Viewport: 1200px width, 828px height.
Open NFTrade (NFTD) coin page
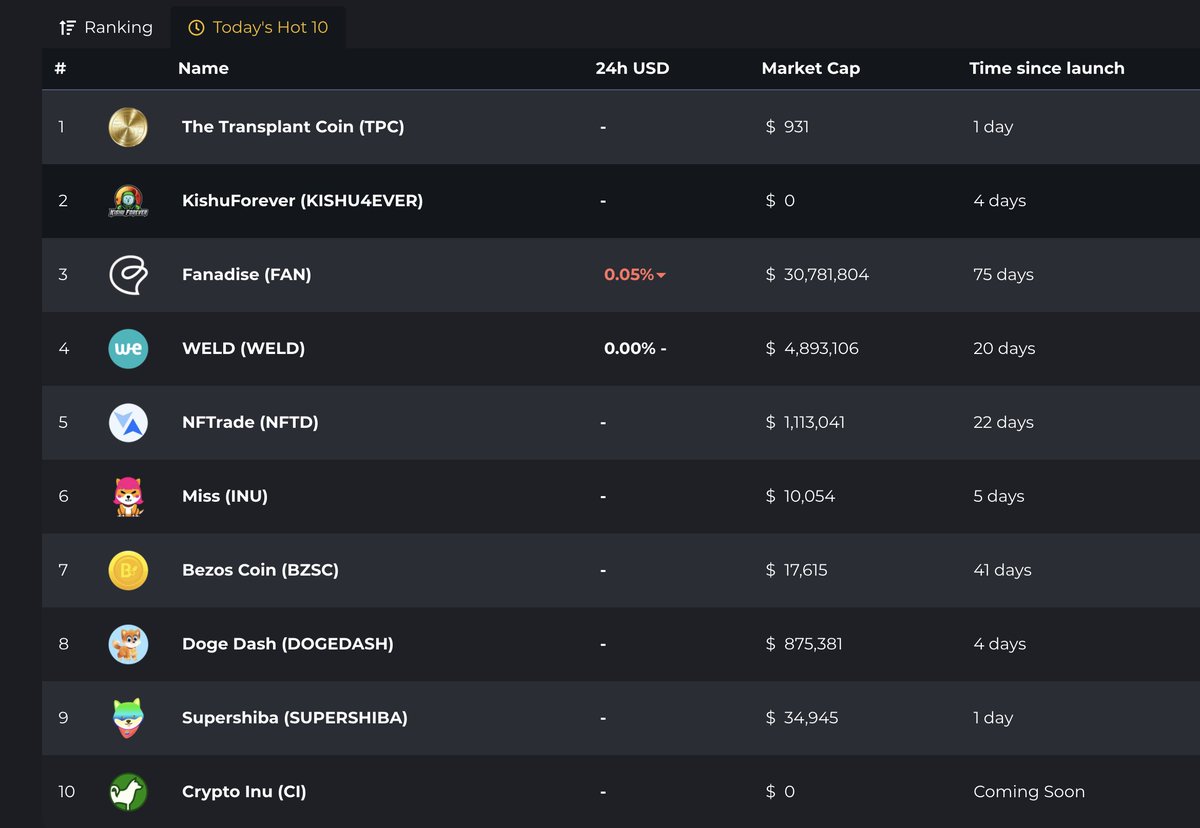tap(250, 423)
